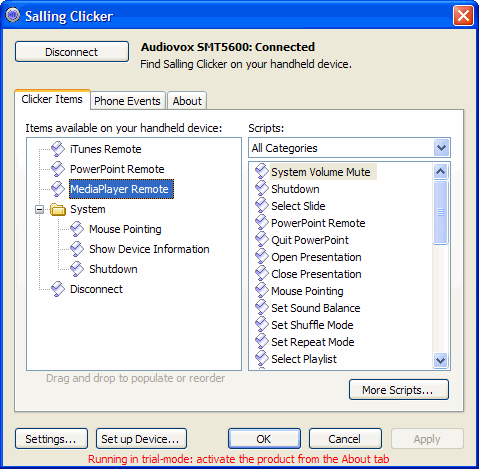This screenshot has width=479, height=469.
Task: Click the icon beside Shutdown under System folder
Action: (x=77, y=269)
